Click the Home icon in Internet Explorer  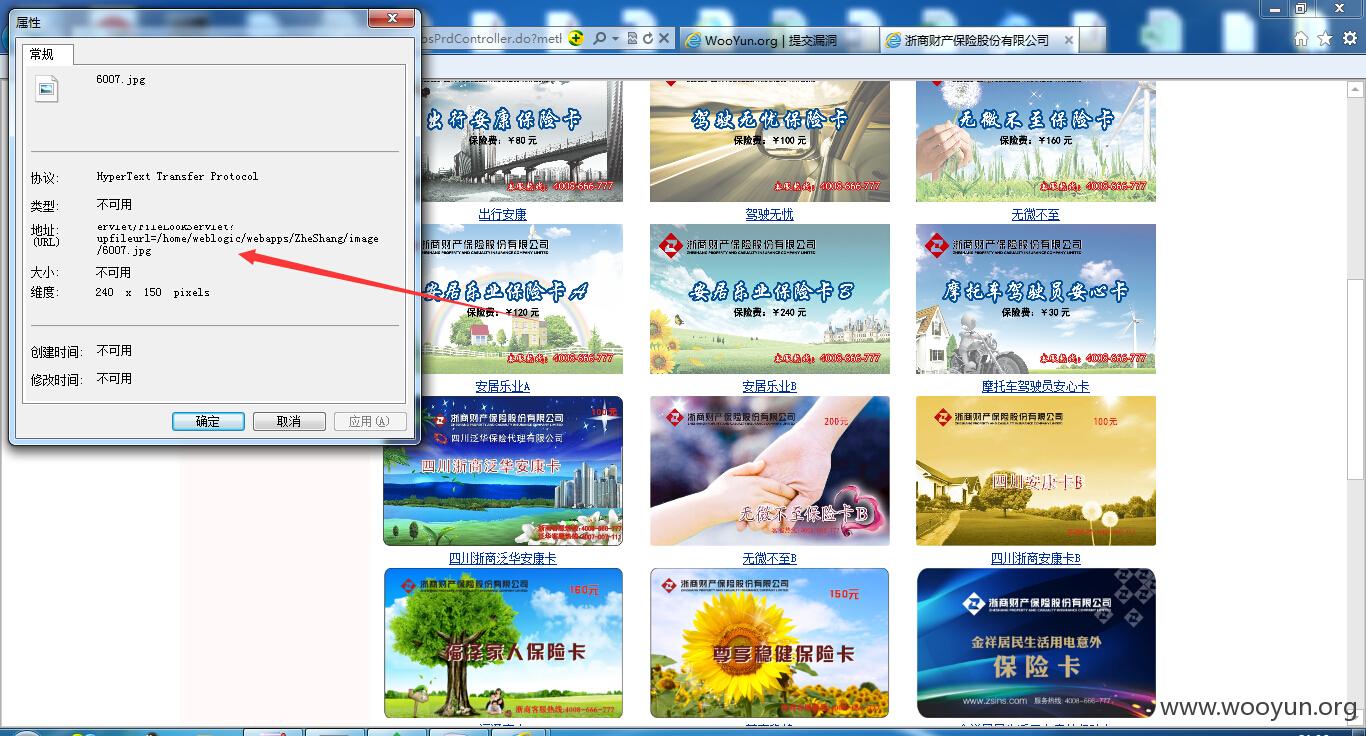1301,39
